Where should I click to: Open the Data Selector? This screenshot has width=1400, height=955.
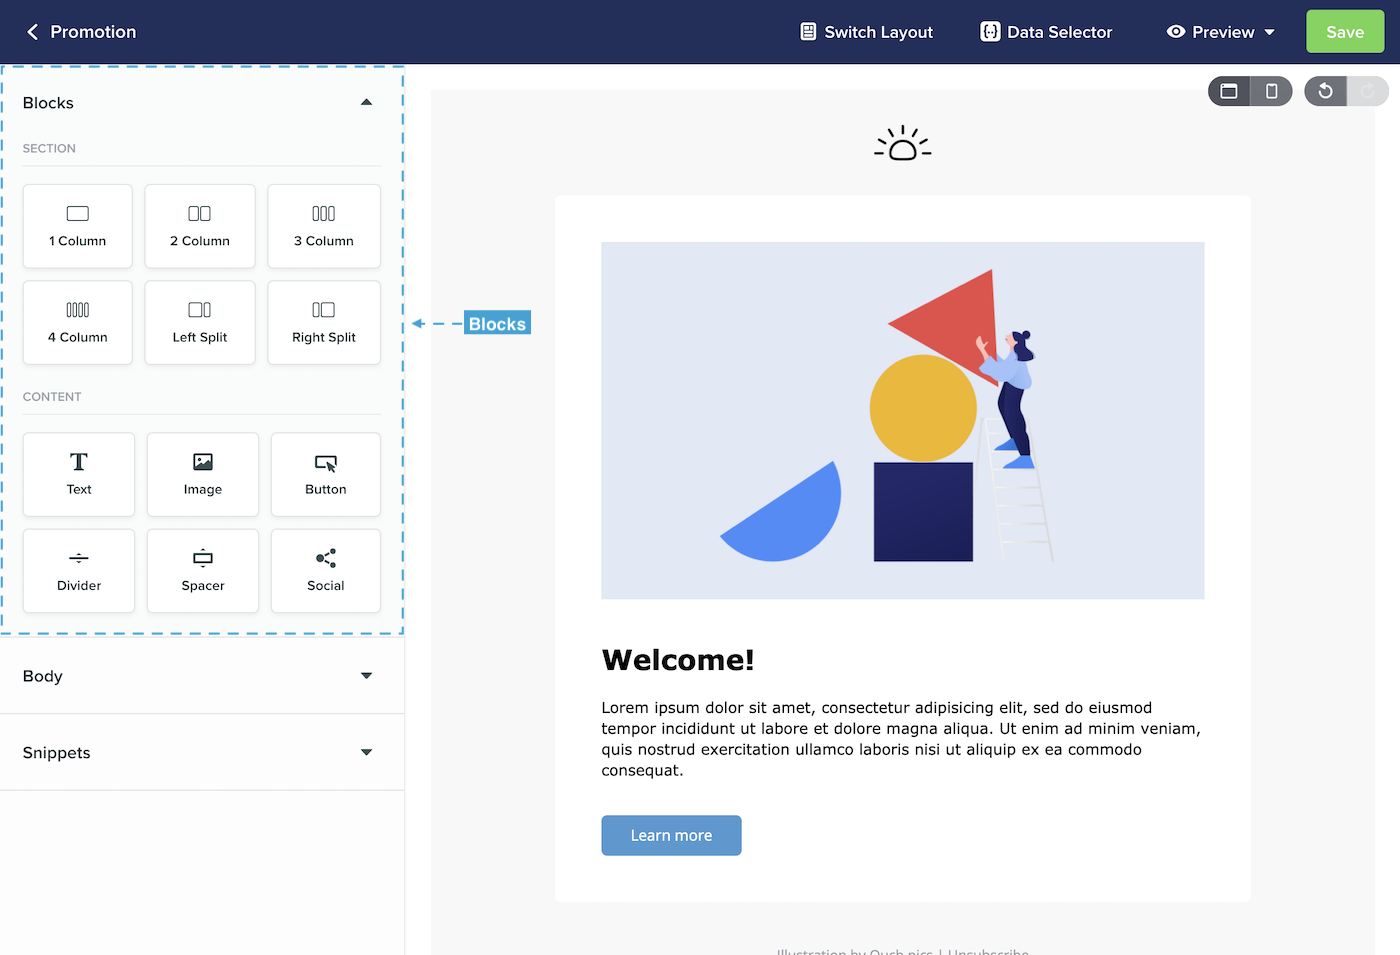1045,31
